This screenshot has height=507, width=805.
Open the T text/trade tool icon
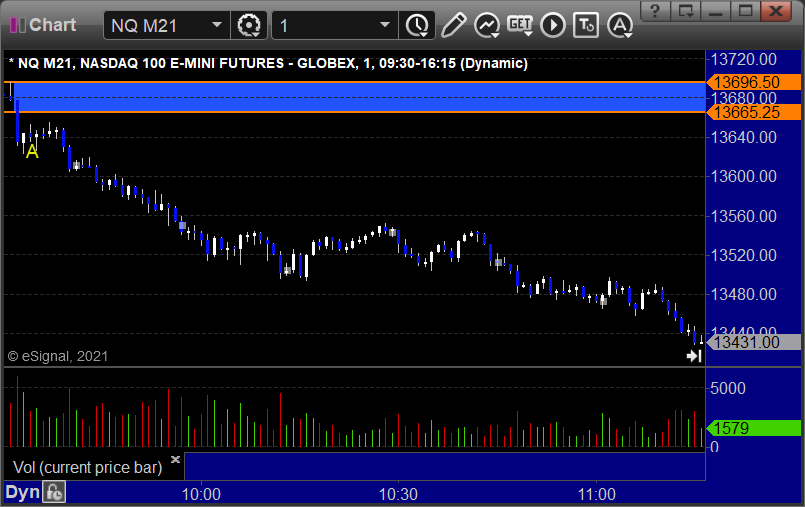point(586,25)
